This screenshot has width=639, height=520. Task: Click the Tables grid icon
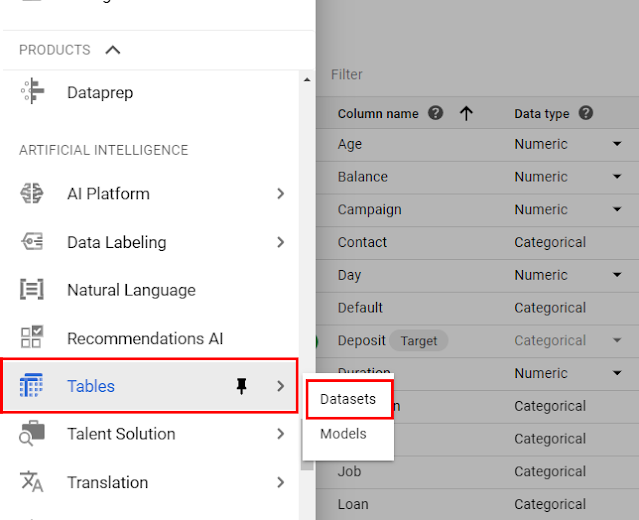[x=31, y=385]
